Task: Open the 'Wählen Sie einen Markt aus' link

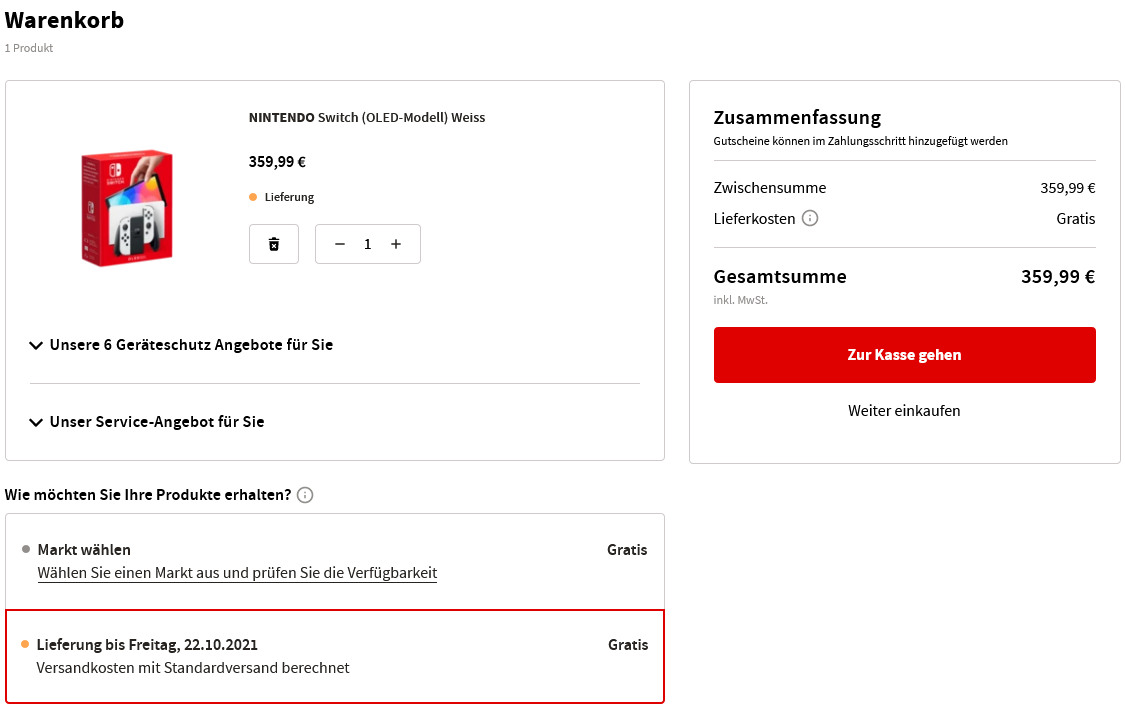Action: [237, 573]
